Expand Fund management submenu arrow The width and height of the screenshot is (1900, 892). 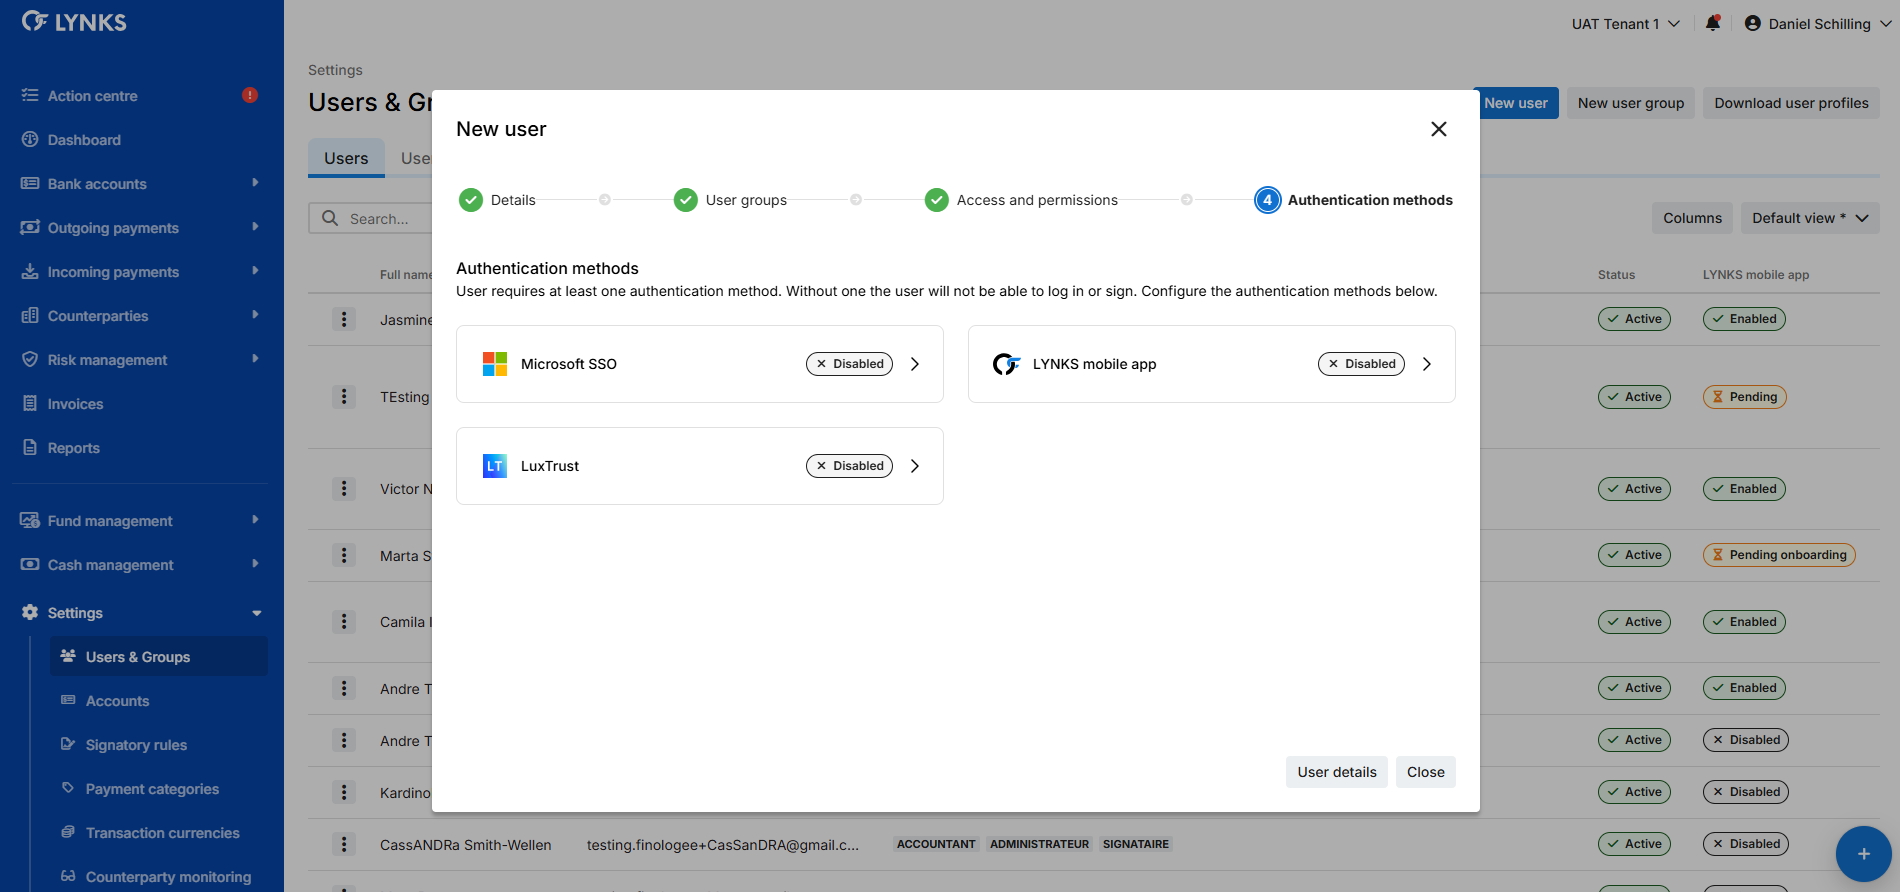[x=255, y=520]
